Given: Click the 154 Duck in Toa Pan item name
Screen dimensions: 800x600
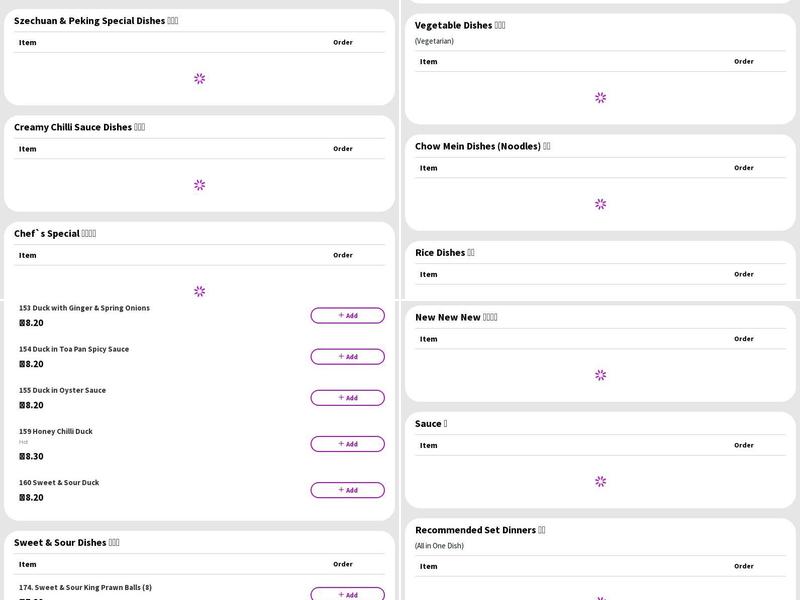Looking at the screenshot, I should click(x=74, y=349).
